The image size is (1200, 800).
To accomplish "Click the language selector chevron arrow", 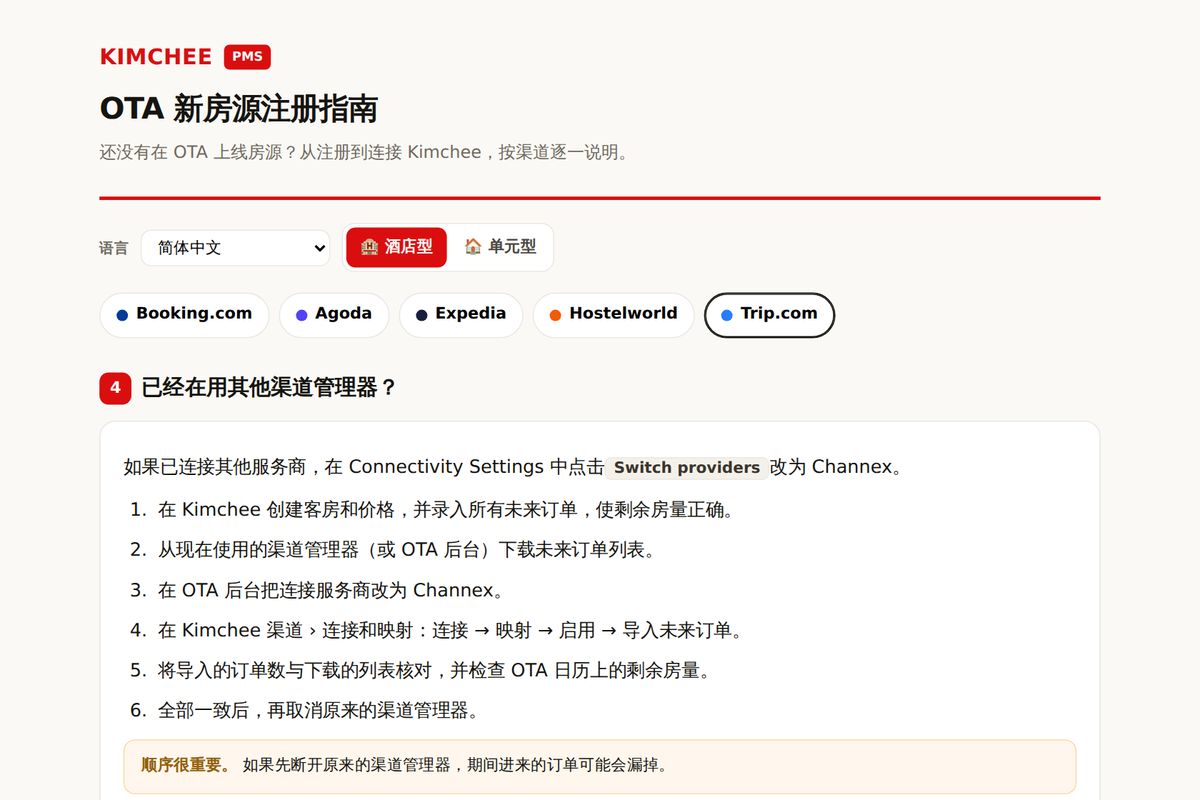I will click(x=319, y=248).
